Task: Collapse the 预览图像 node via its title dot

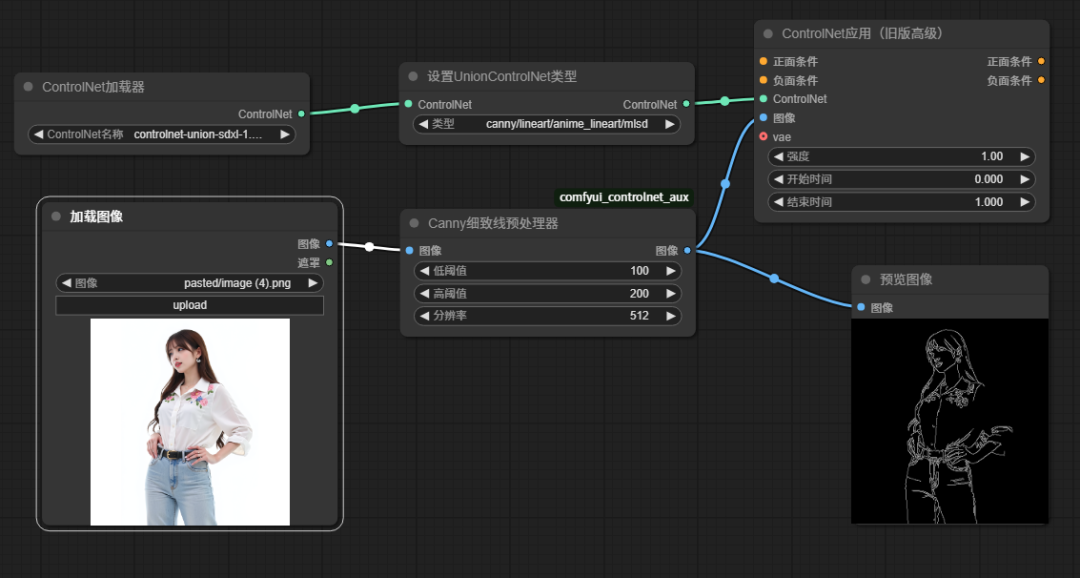Action: coord(866,280)
